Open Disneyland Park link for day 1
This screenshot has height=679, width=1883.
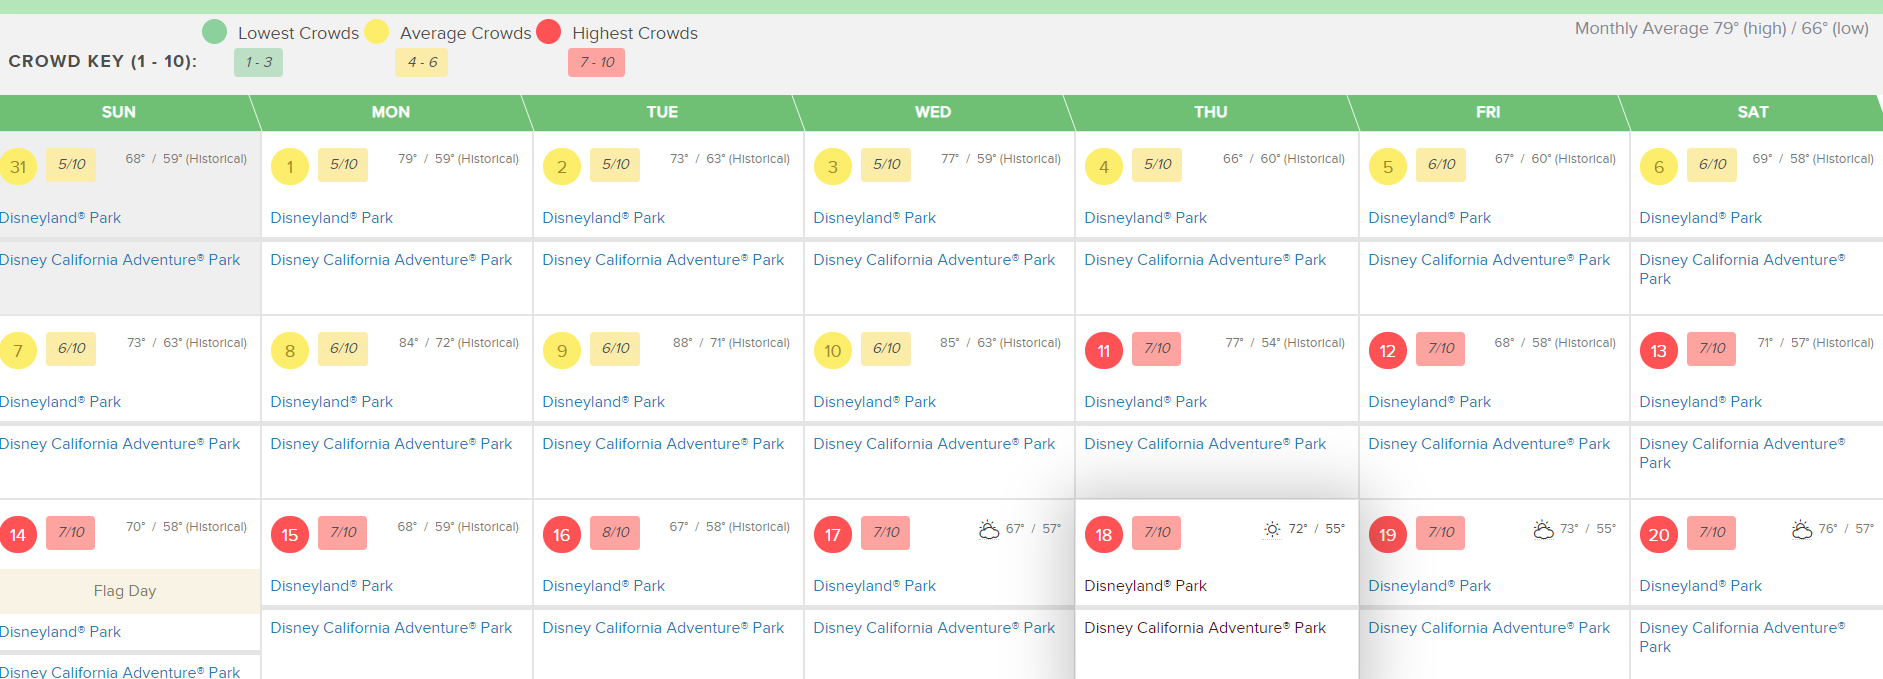(331, 218)
